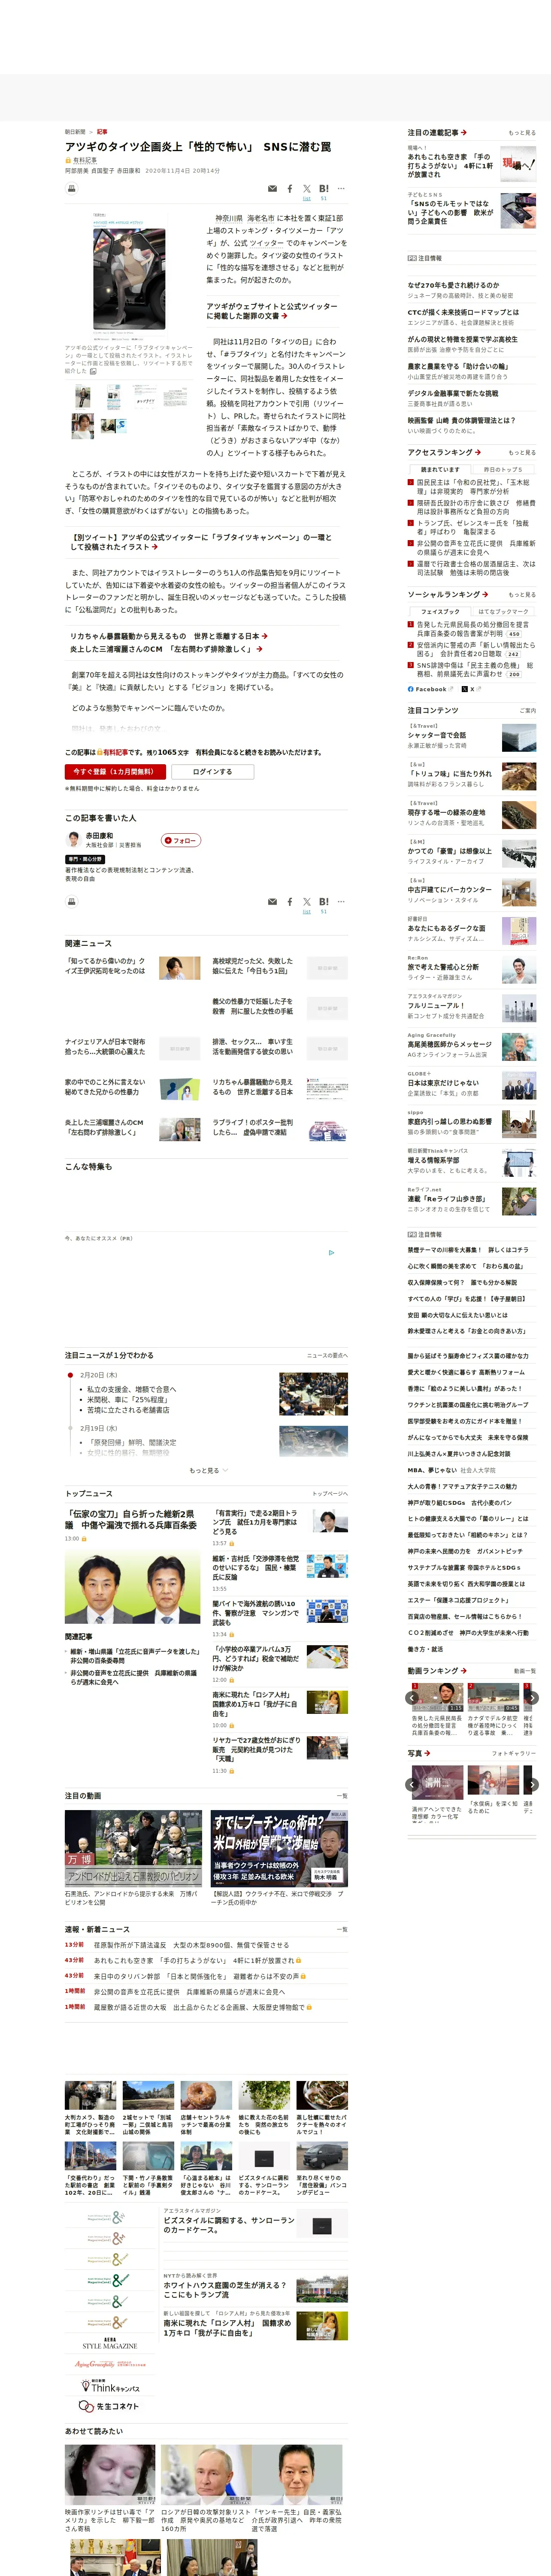The width and height of the screenshot is (551, 2576).
Task: Open the bottom share bar's more options
Action: [x=341, y=901]
